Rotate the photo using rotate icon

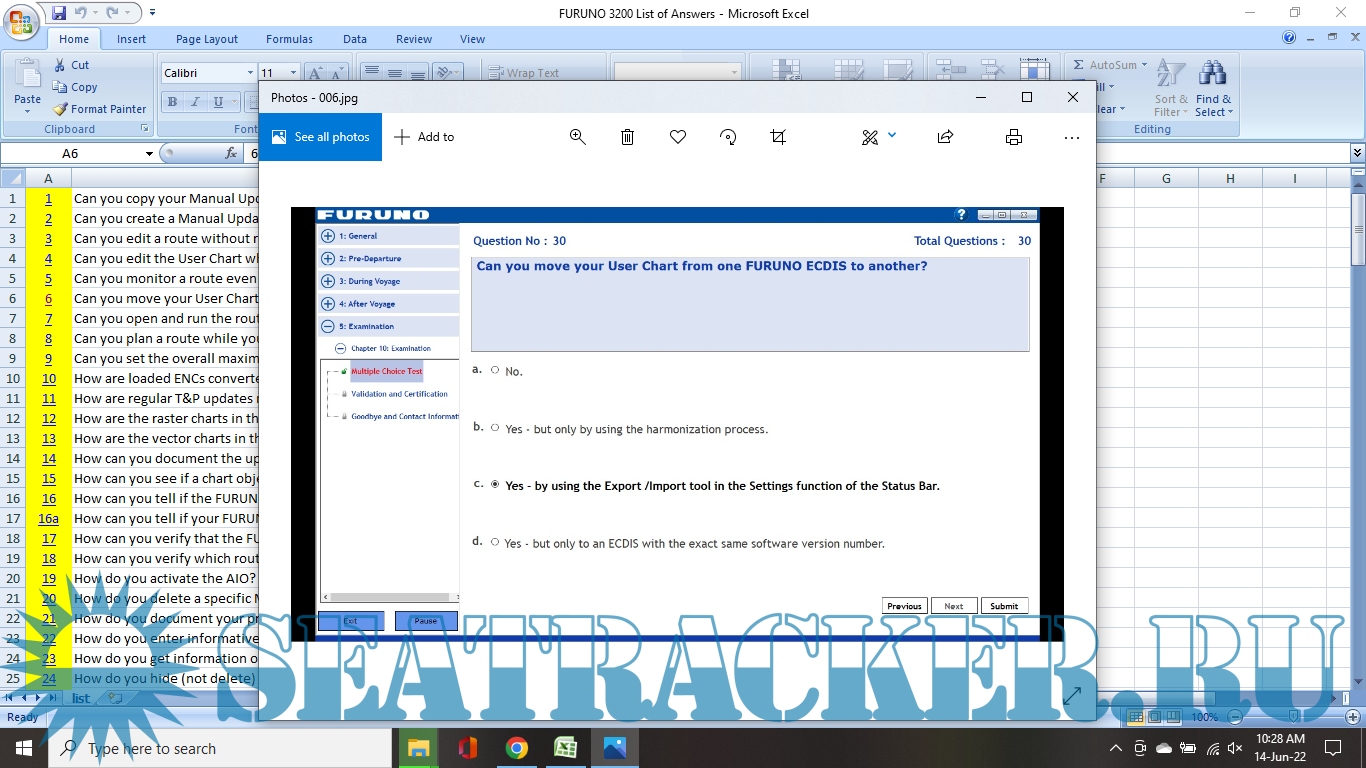[728, 137]
